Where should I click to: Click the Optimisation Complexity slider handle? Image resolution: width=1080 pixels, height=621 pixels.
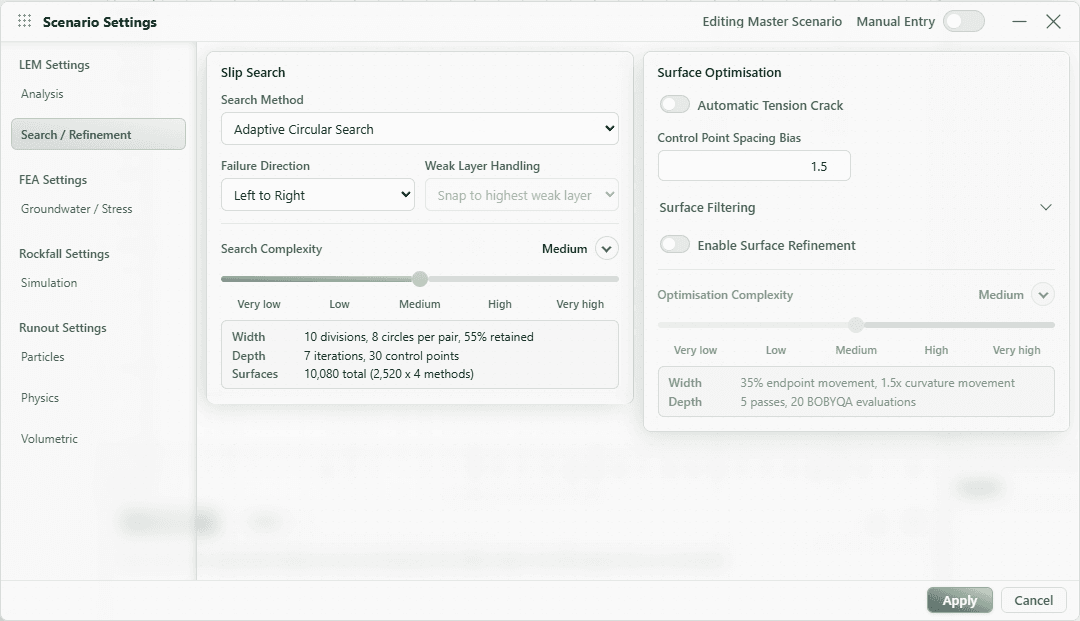[855, 325]
